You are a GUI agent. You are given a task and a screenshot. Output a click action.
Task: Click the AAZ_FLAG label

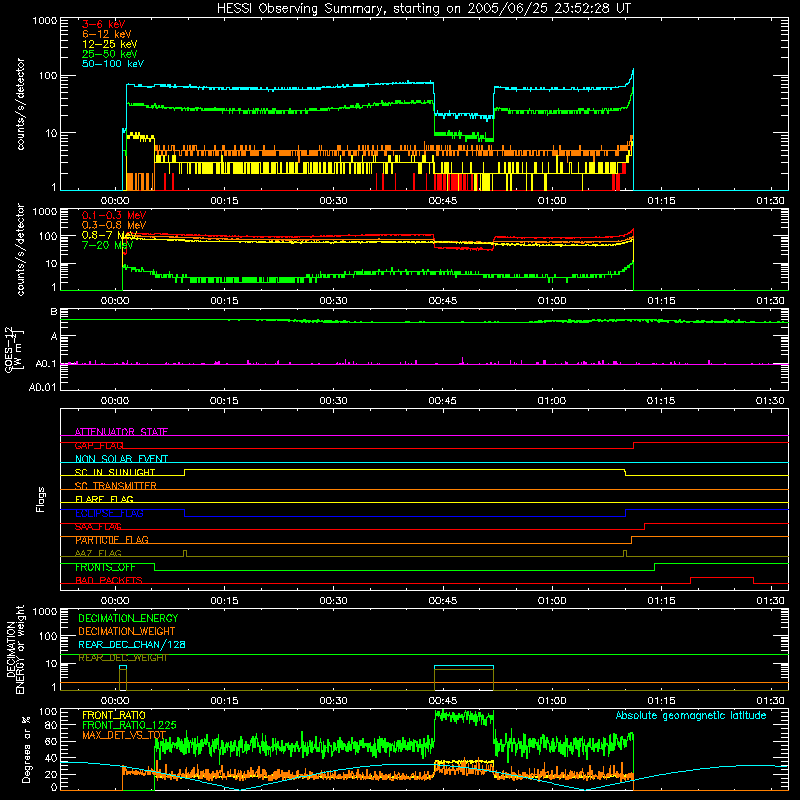[98, 554]
